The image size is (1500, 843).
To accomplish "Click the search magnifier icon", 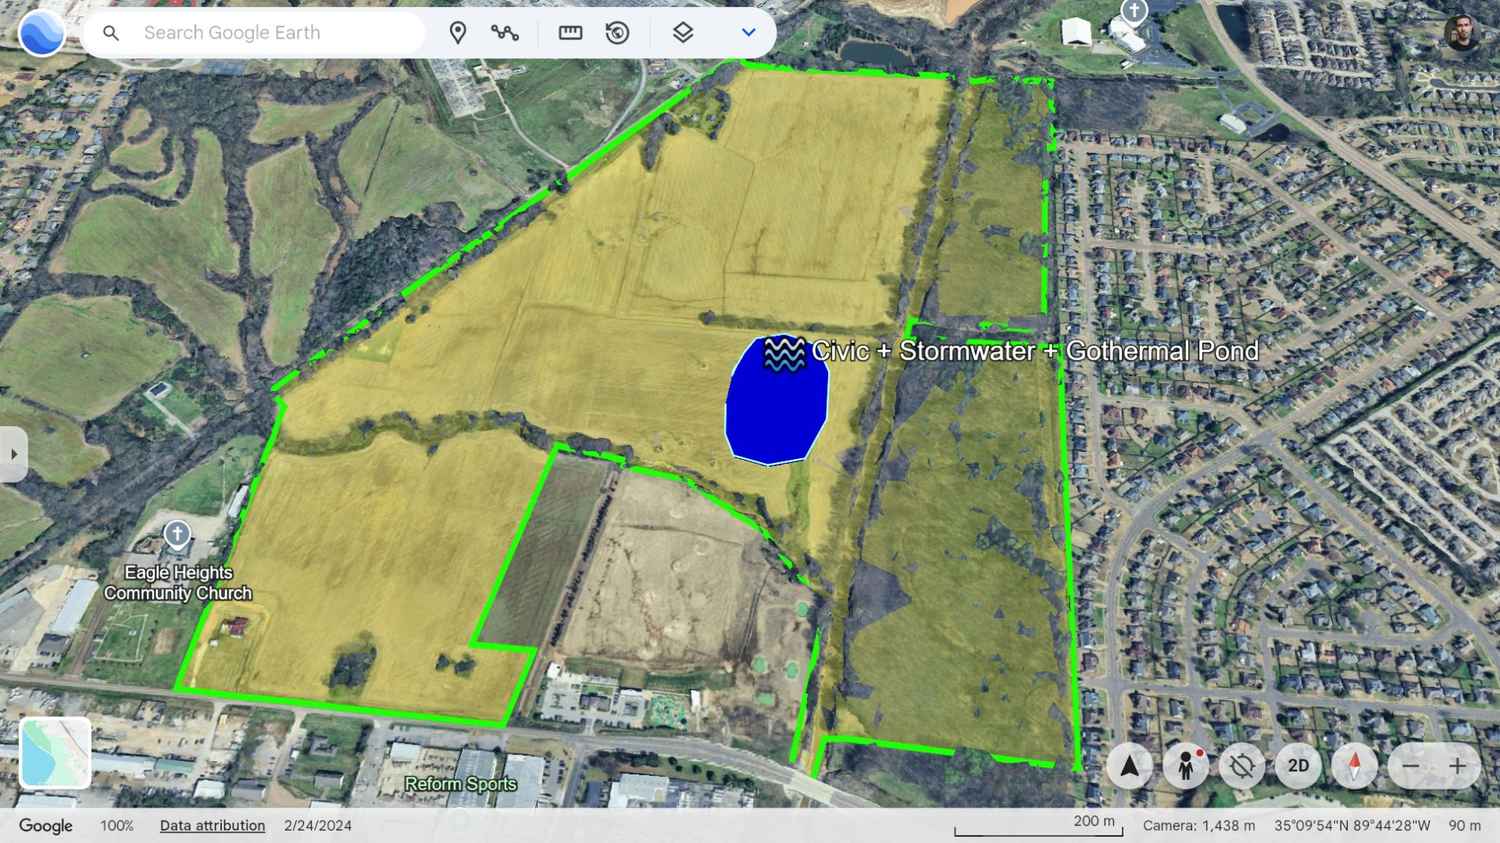I will 111,33.
